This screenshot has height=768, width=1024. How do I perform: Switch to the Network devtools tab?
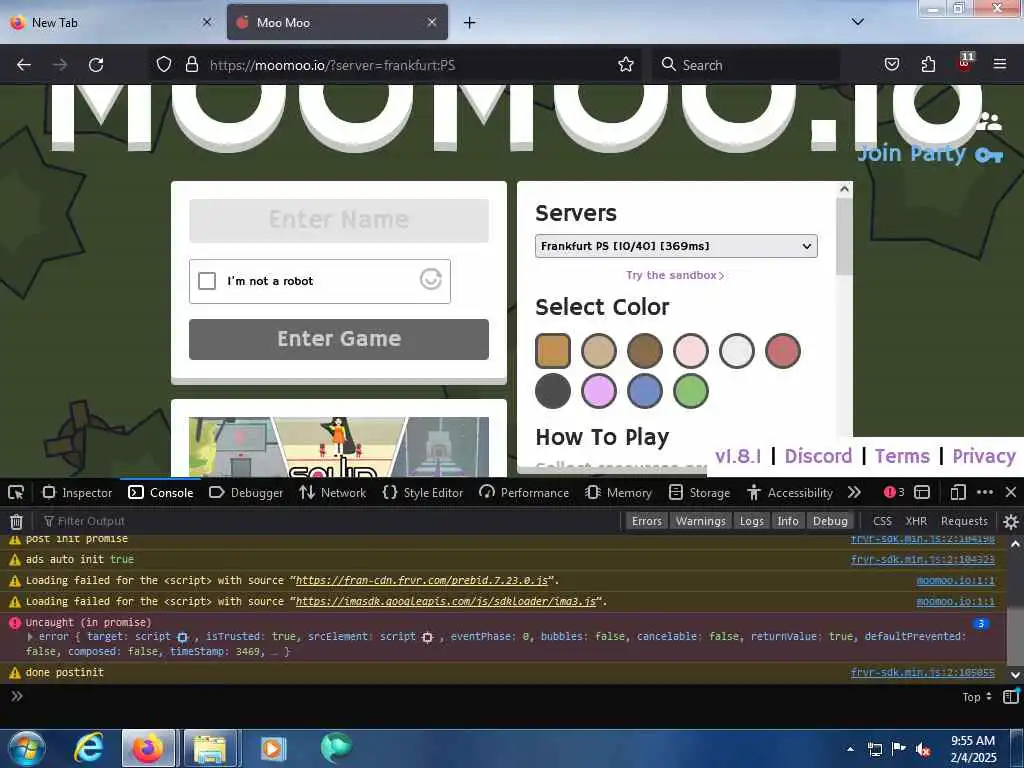pos(333,492)
